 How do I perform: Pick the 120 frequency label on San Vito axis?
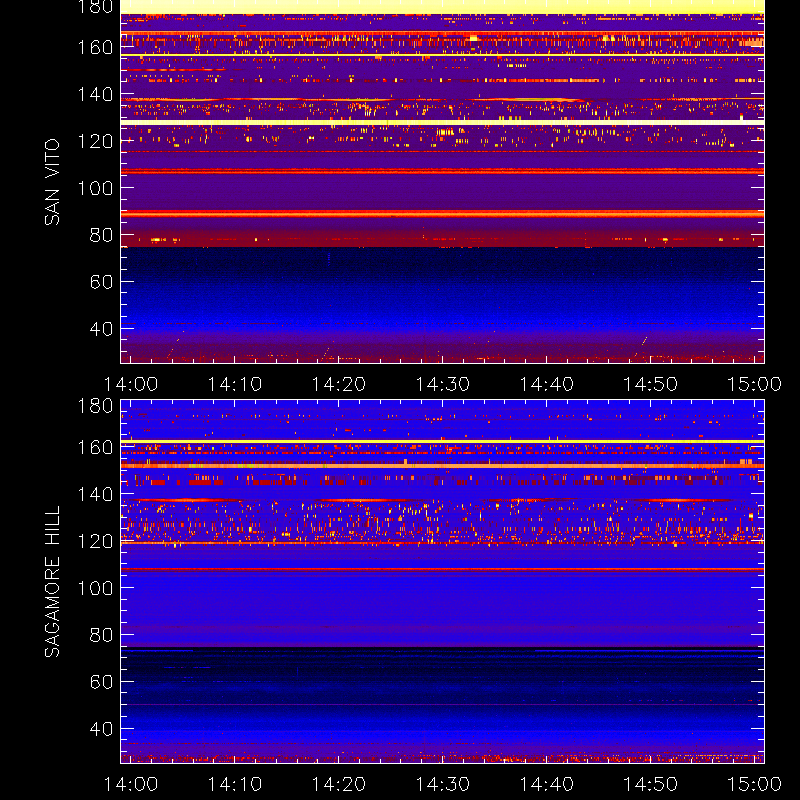click(95, 141)
